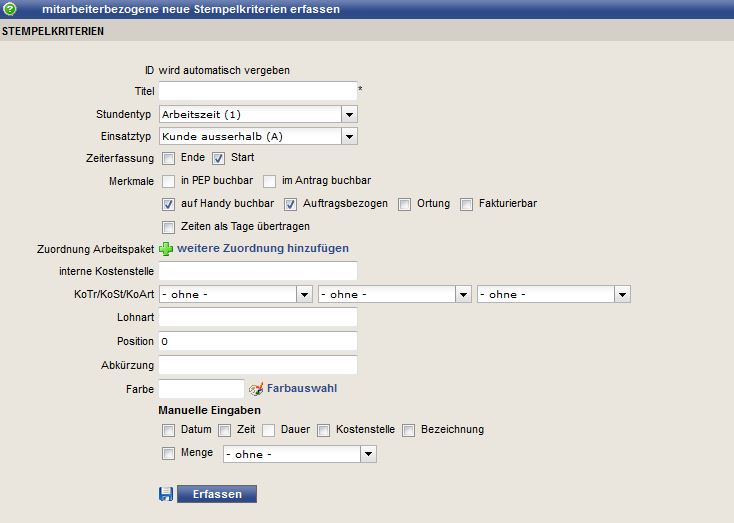Open the Menge ohne dropdown
The height and width of the screenshot is (523, 734).
tap(300, 454)
